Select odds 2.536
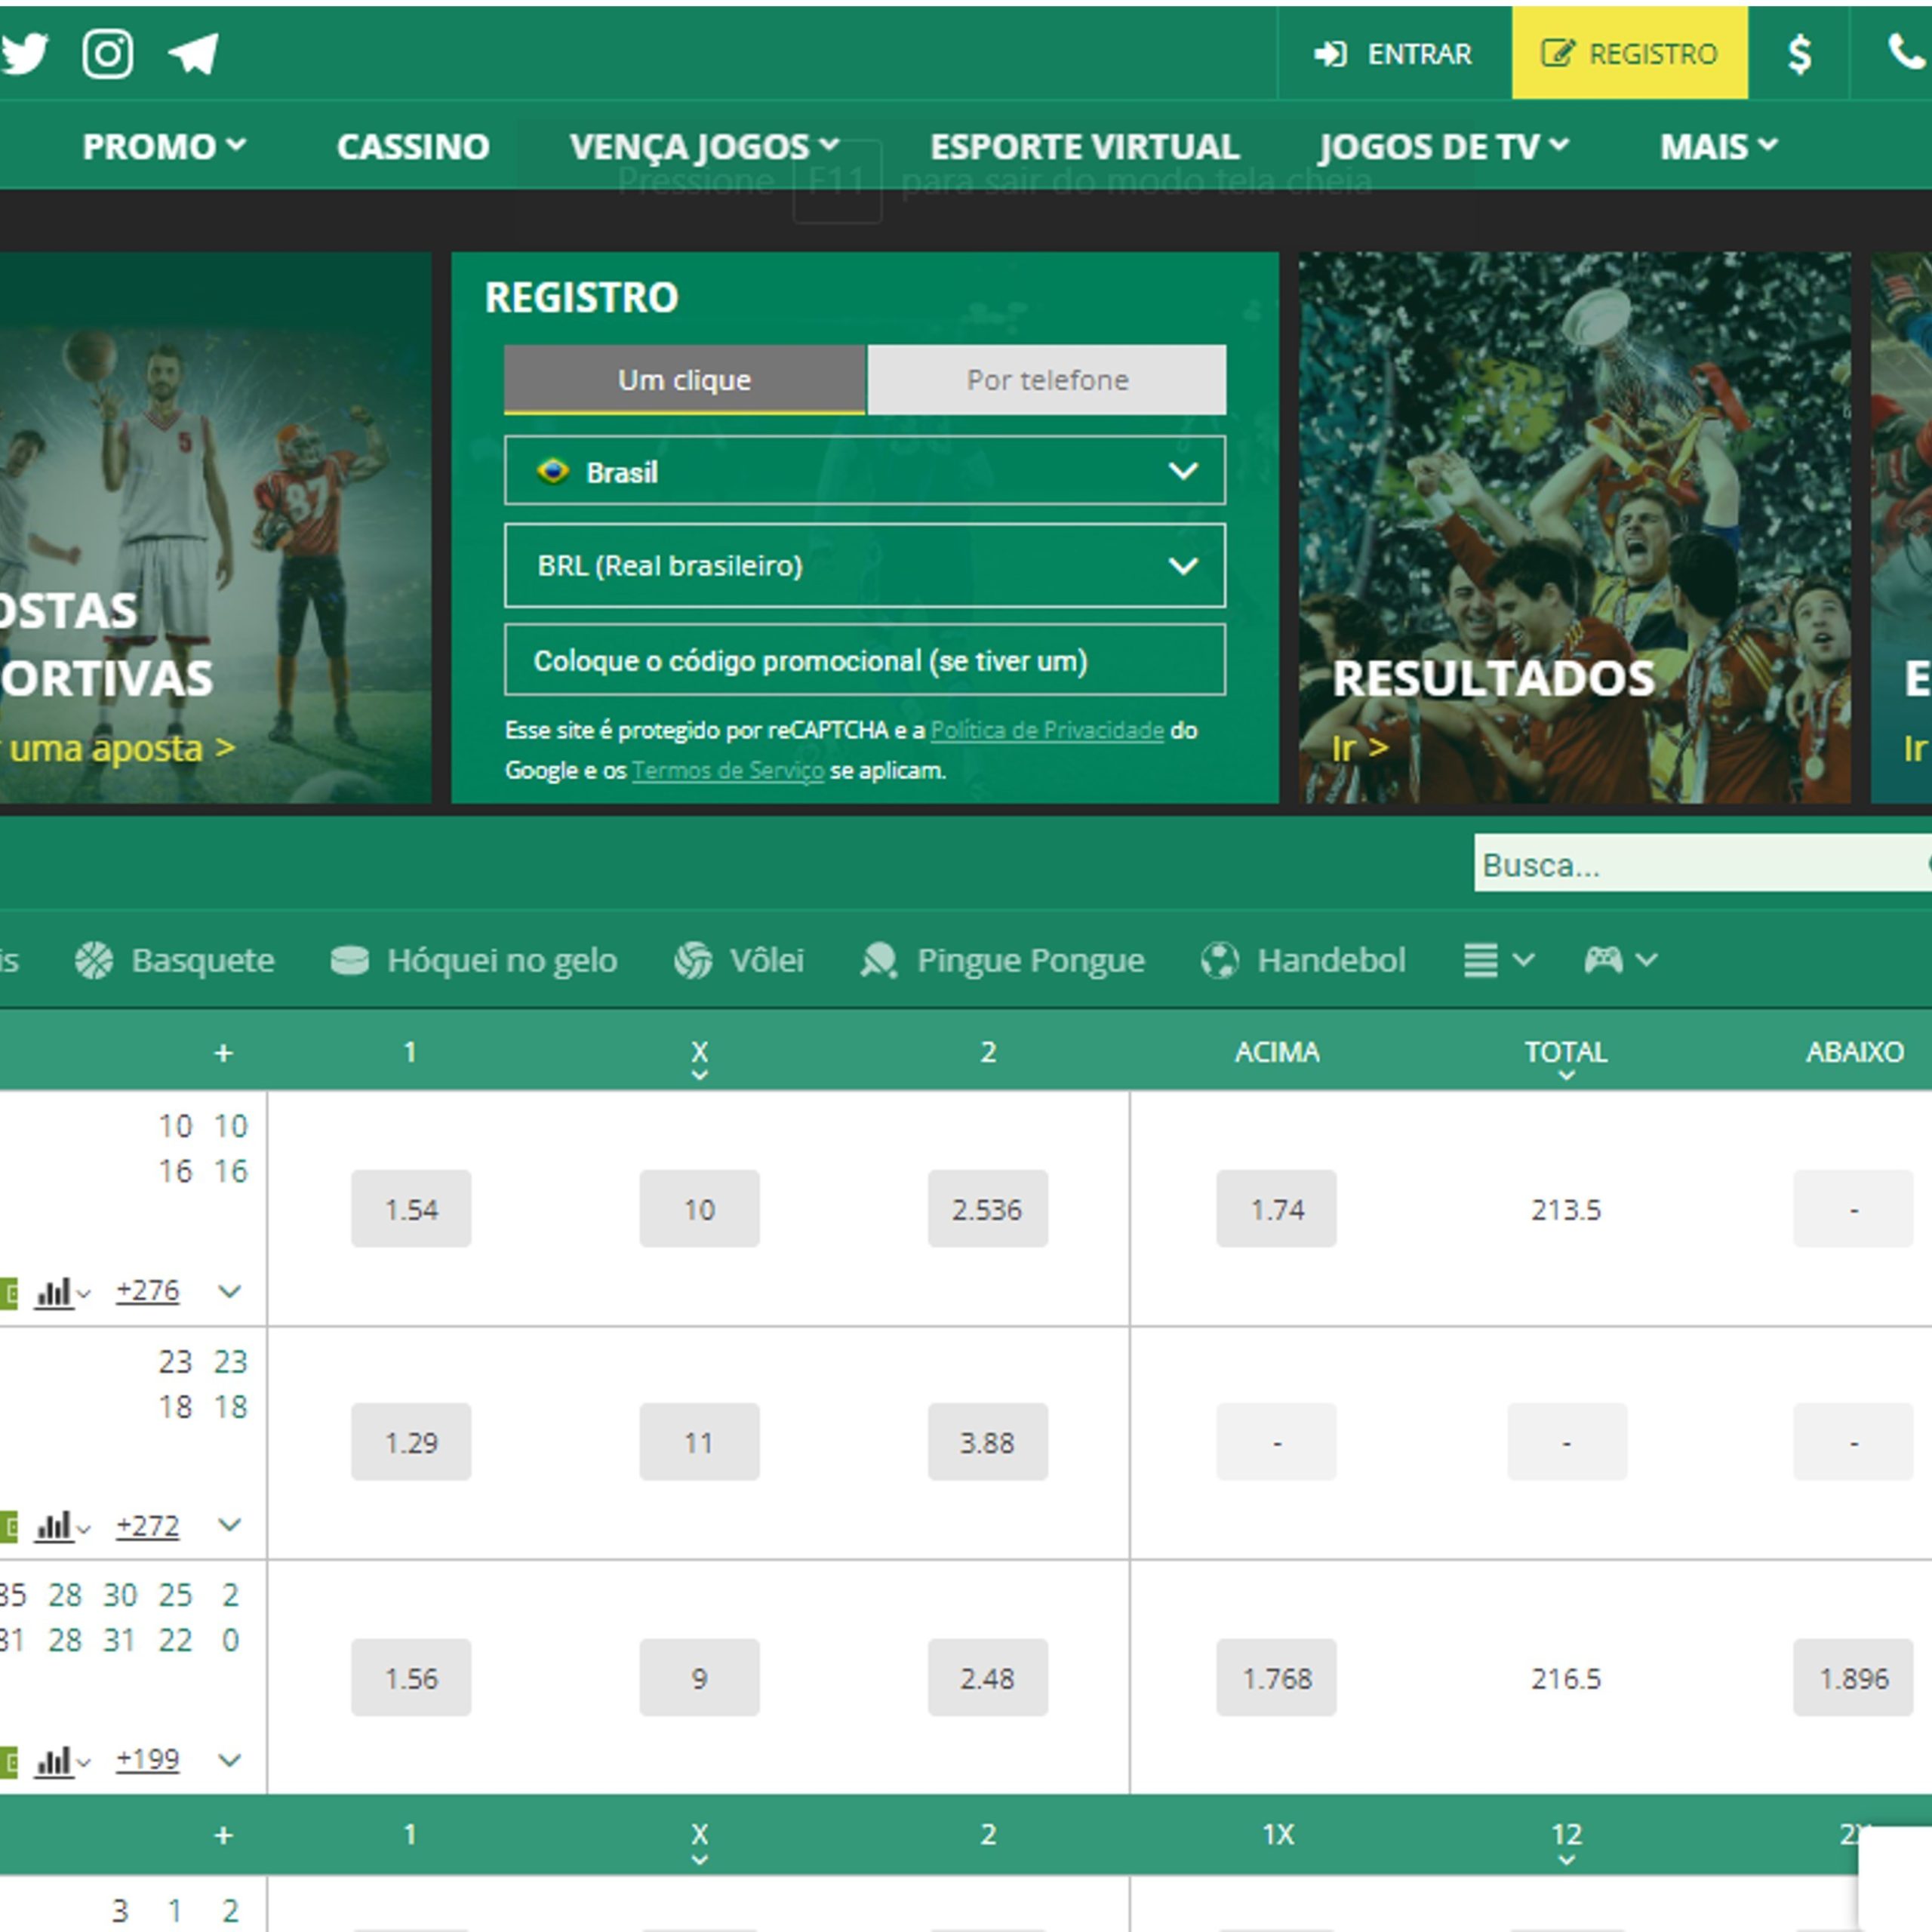Image resolution: width=1932 pixels, height=1932 pixels. [988, 1209]
